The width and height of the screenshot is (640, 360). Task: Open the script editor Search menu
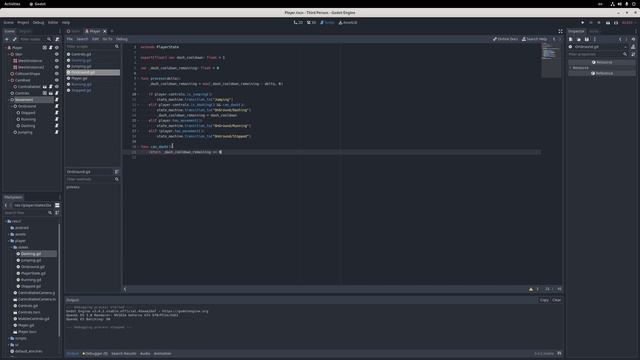pos(82,39)
